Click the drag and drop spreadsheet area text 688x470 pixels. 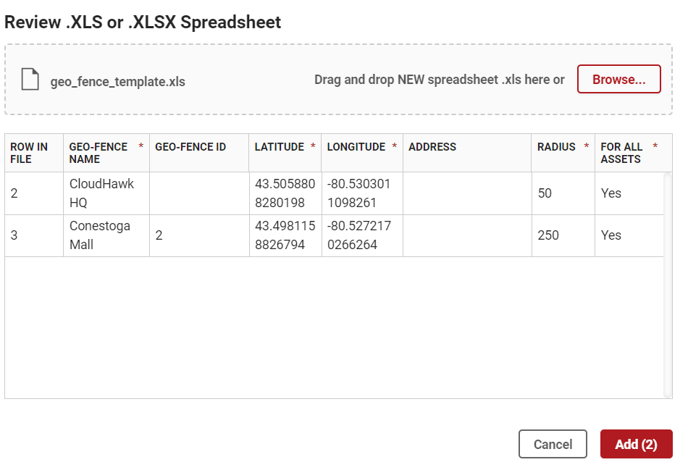[439, 80]
